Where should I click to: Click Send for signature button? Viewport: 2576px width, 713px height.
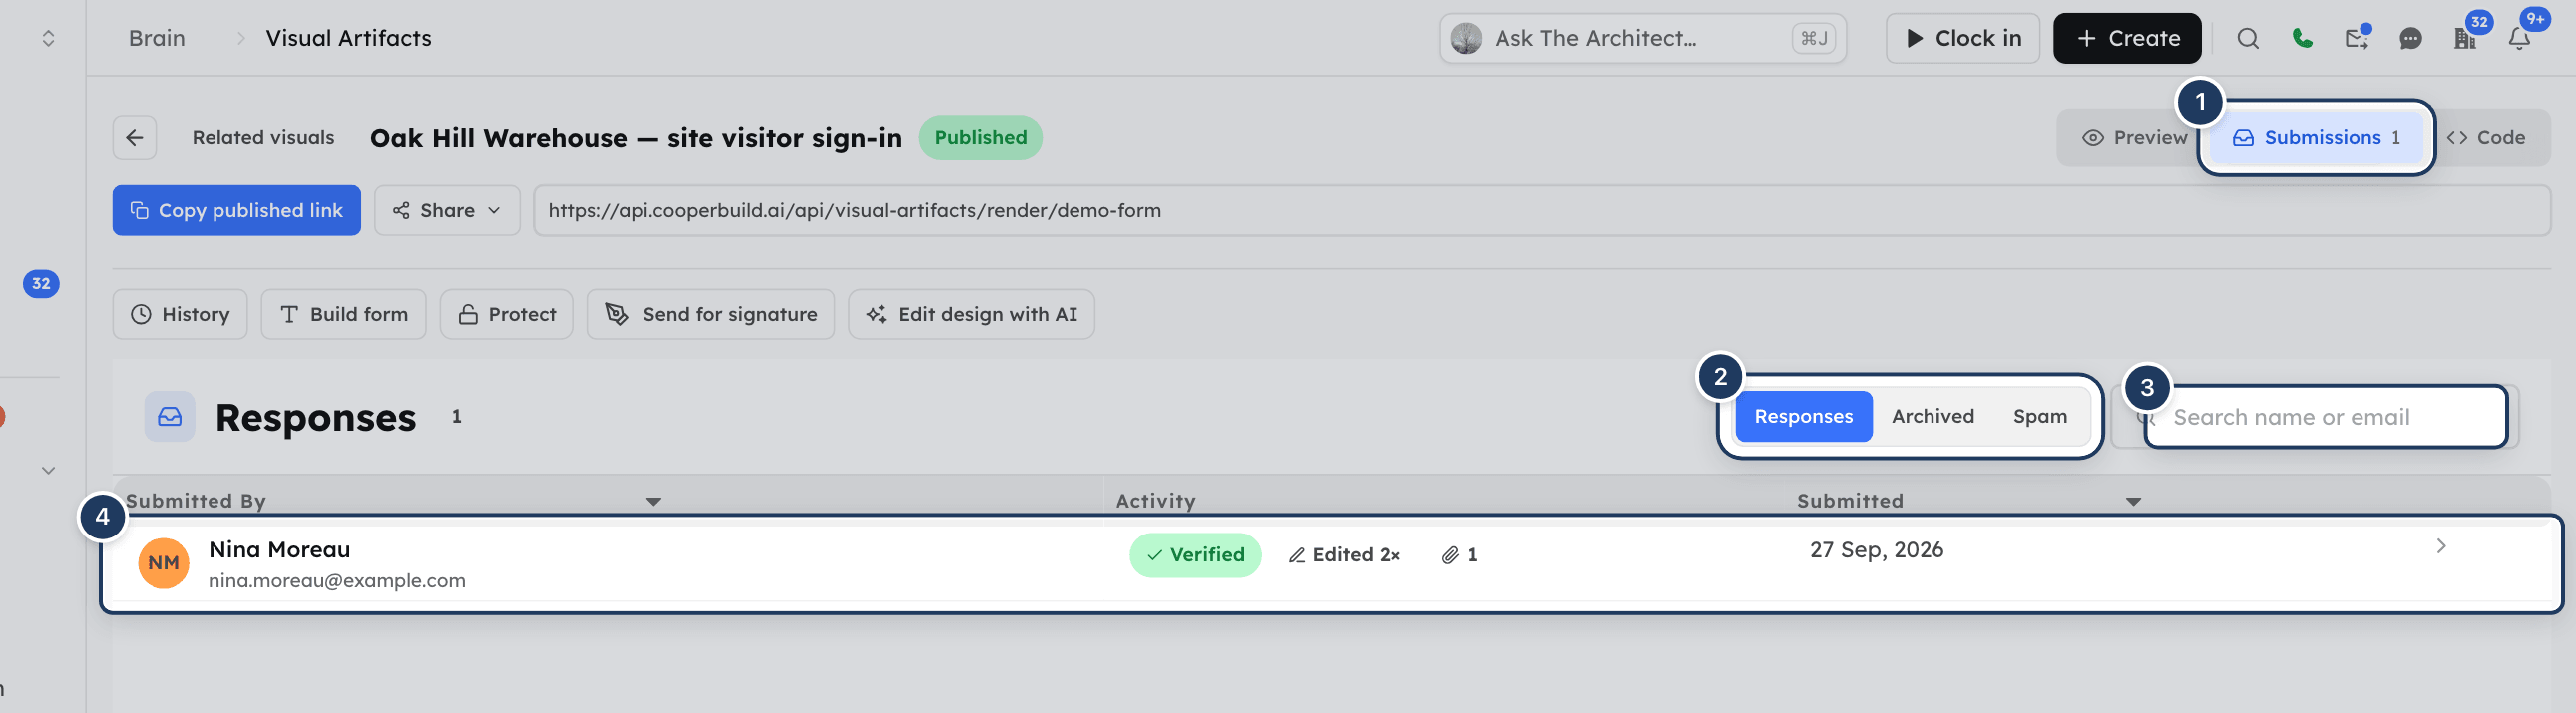[x=710, y=314]
